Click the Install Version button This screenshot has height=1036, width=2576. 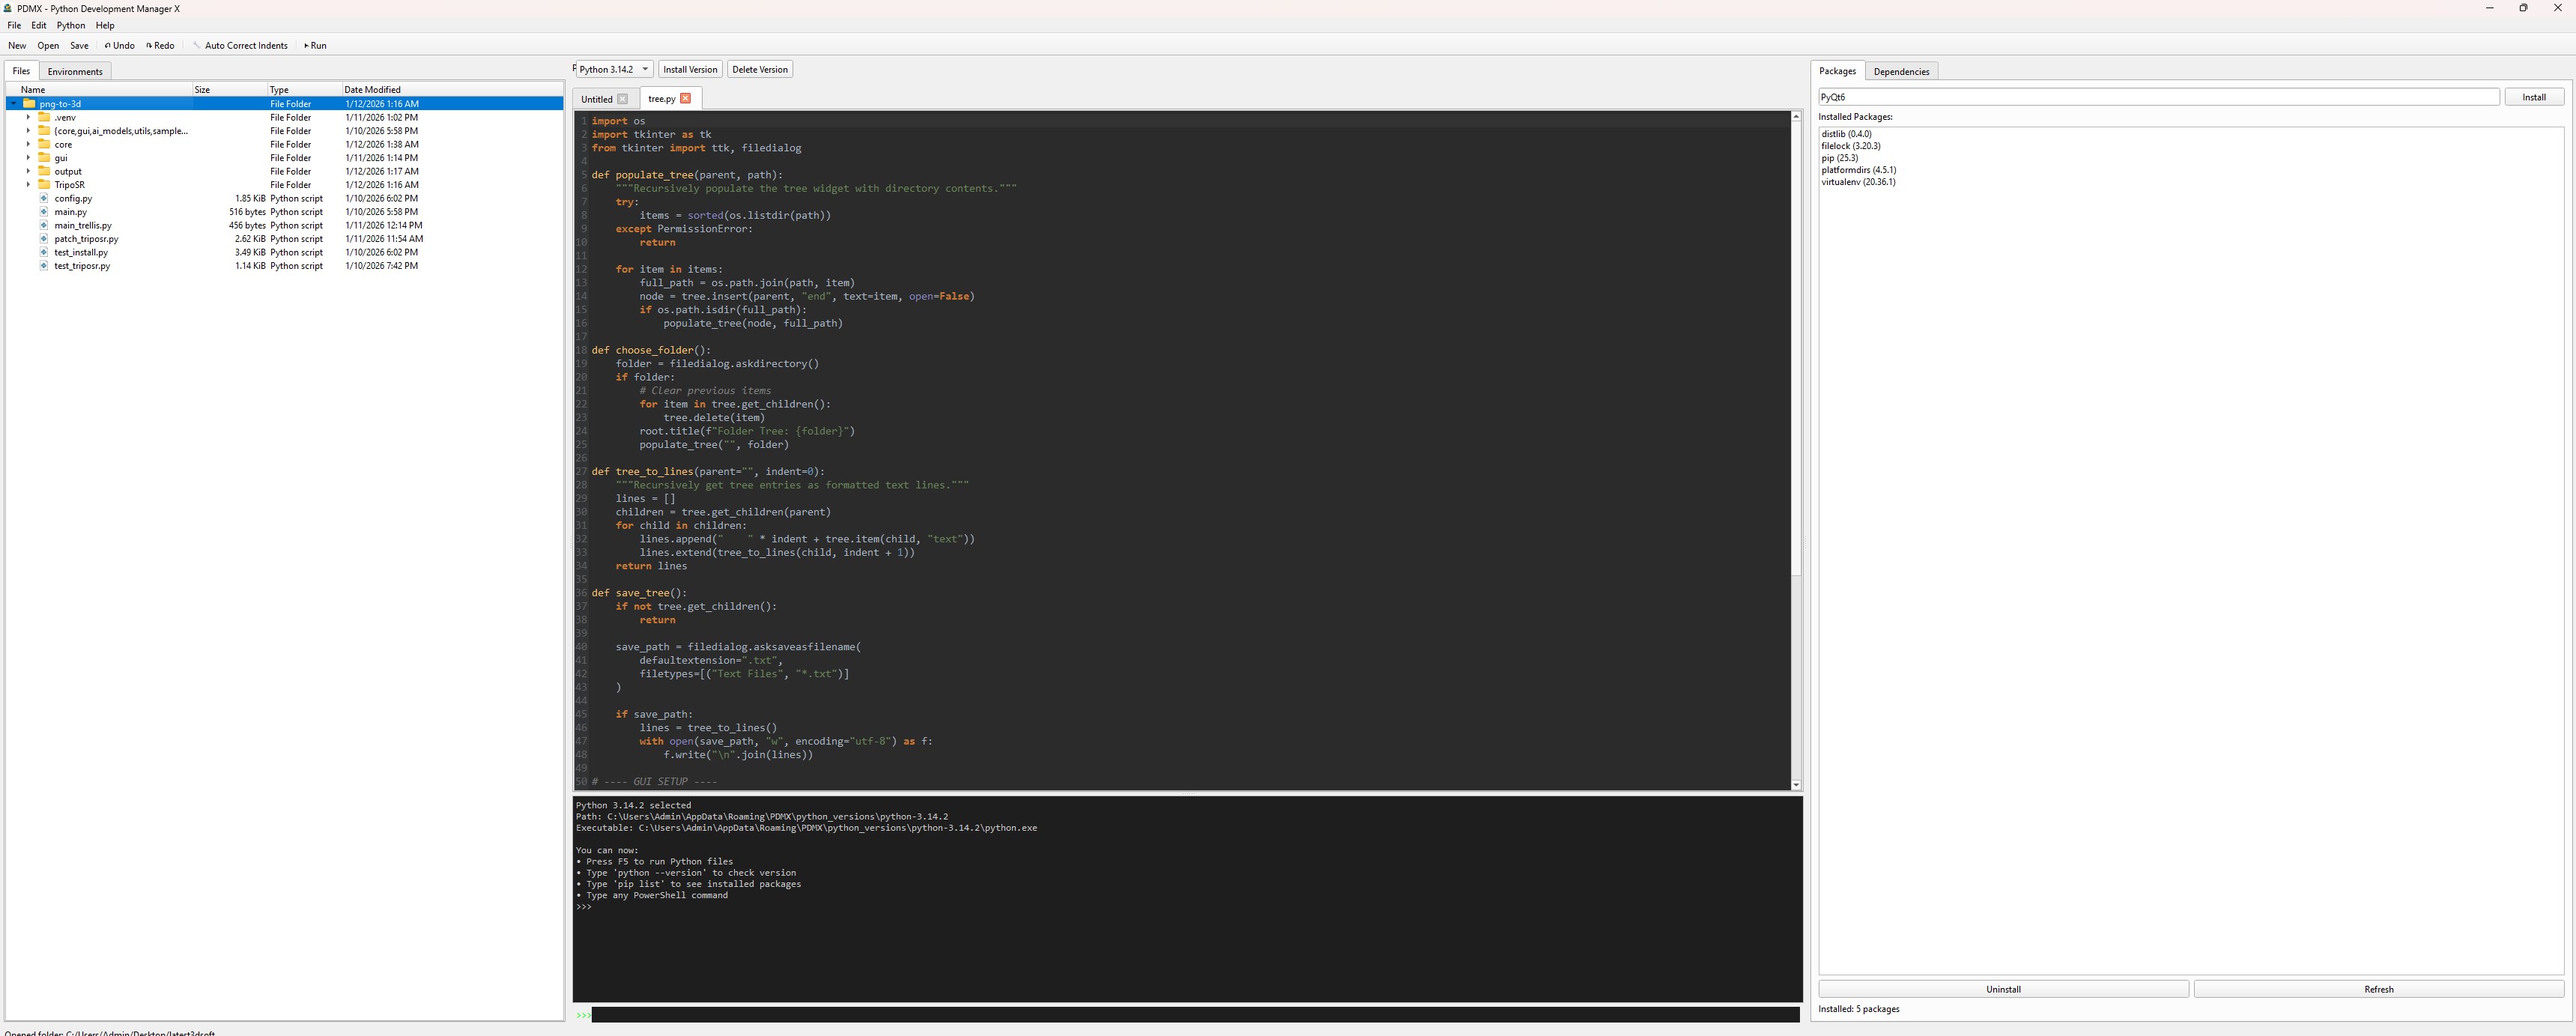point(689,69)
